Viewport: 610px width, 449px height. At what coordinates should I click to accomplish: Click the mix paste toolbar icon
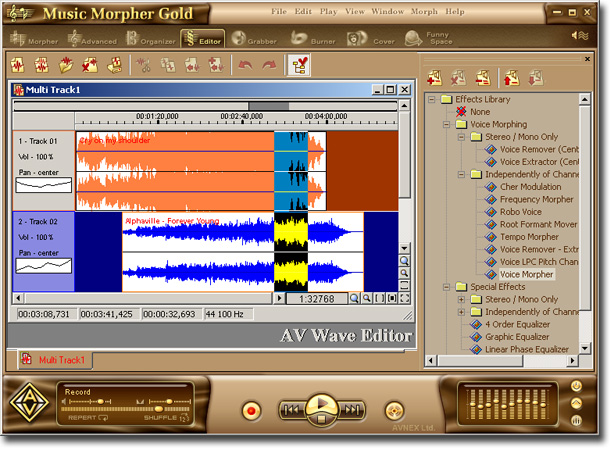point(216,65)
